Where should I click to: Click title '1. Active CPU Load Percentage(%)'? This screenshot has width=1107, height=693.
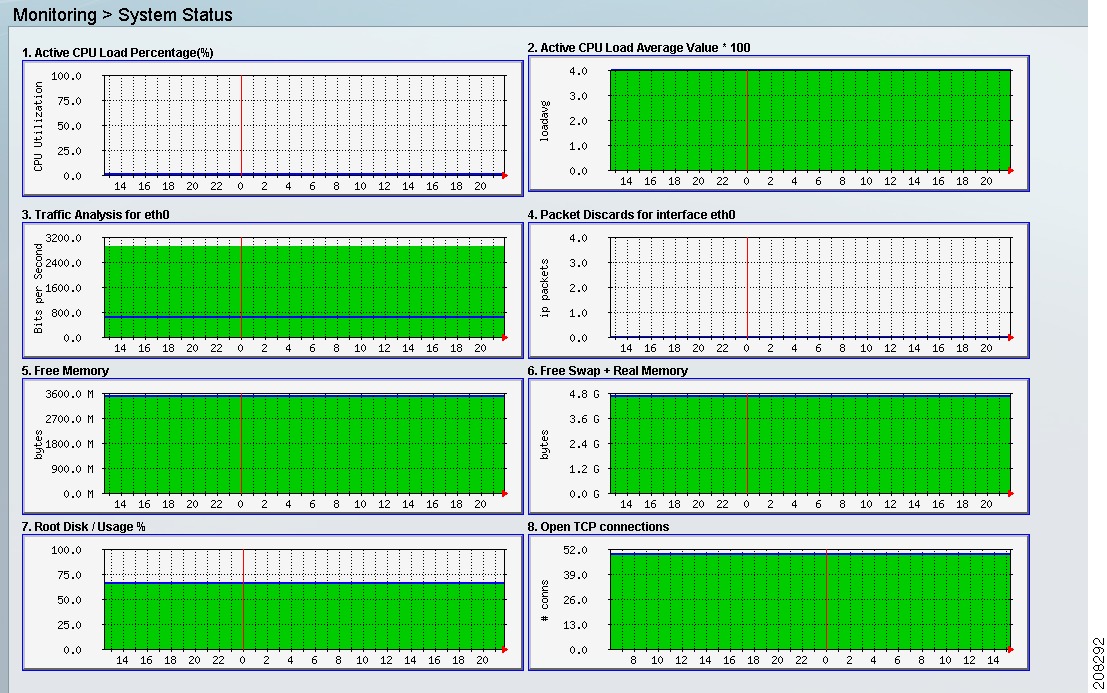(x=117, y=53)
